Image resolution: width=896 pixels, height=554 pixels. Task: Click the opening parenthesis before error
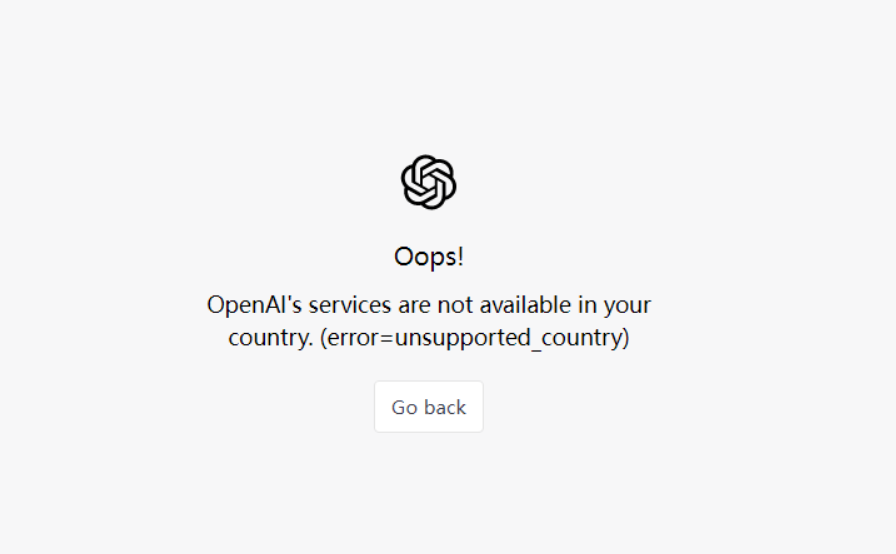pos(323,338)
